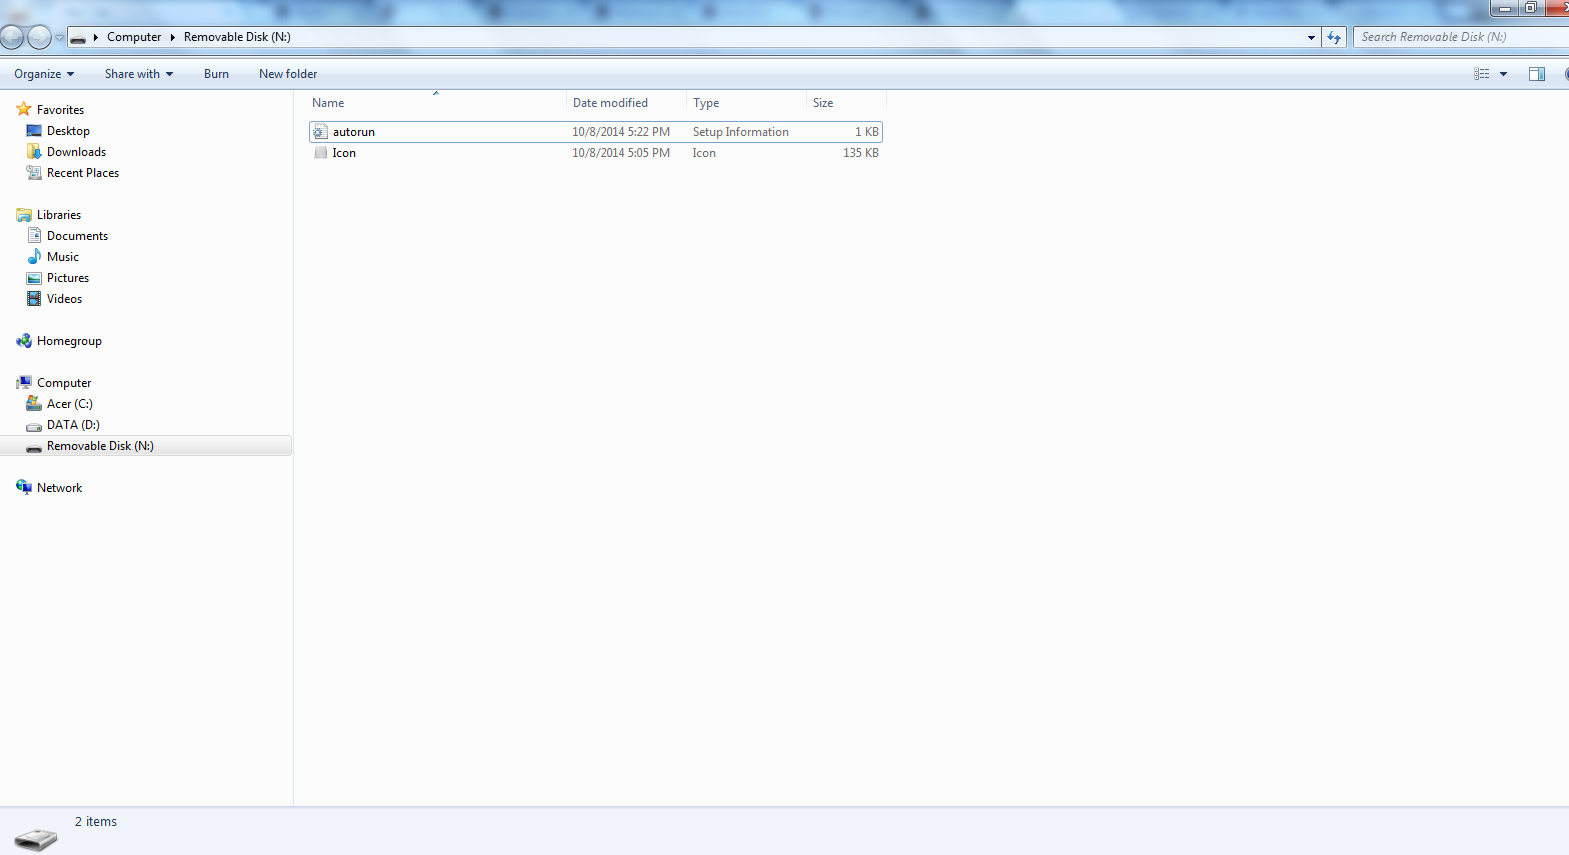Image resolution: width=1569 pixels, height=855 pixels.
Task: Sort files by the Size column
Action: point(846,103)
